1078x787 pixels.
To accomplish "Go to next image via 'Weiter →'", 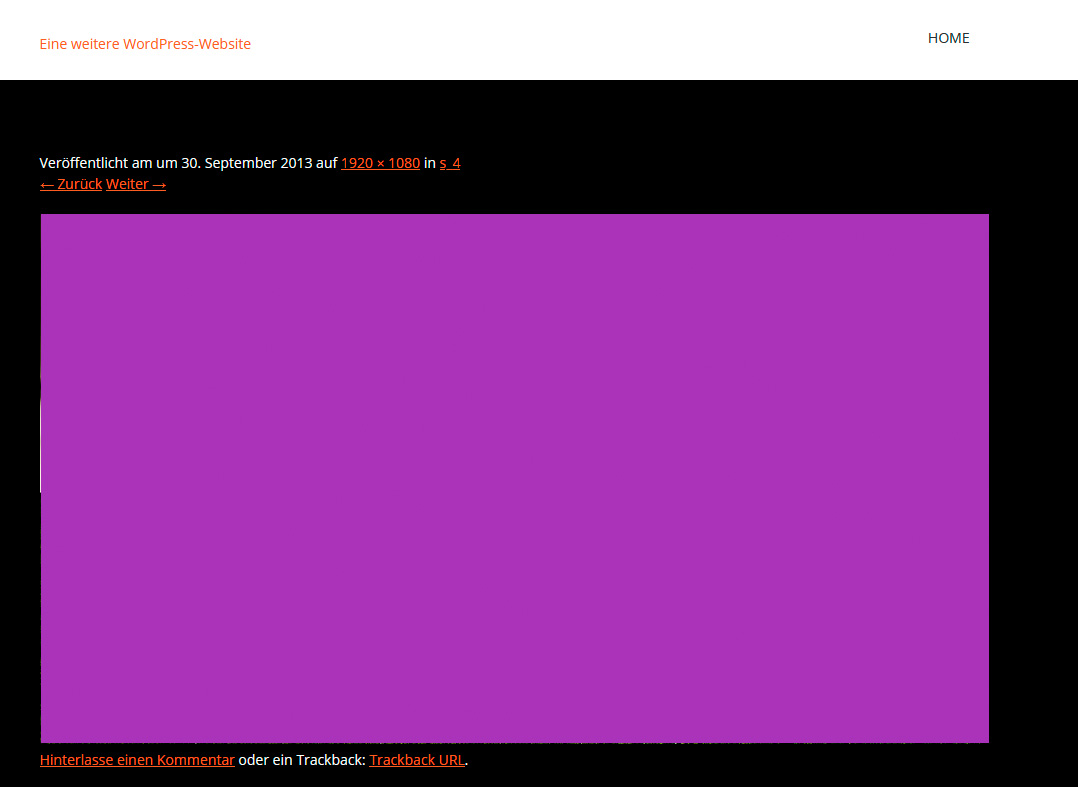I will [x=135, y=184].
